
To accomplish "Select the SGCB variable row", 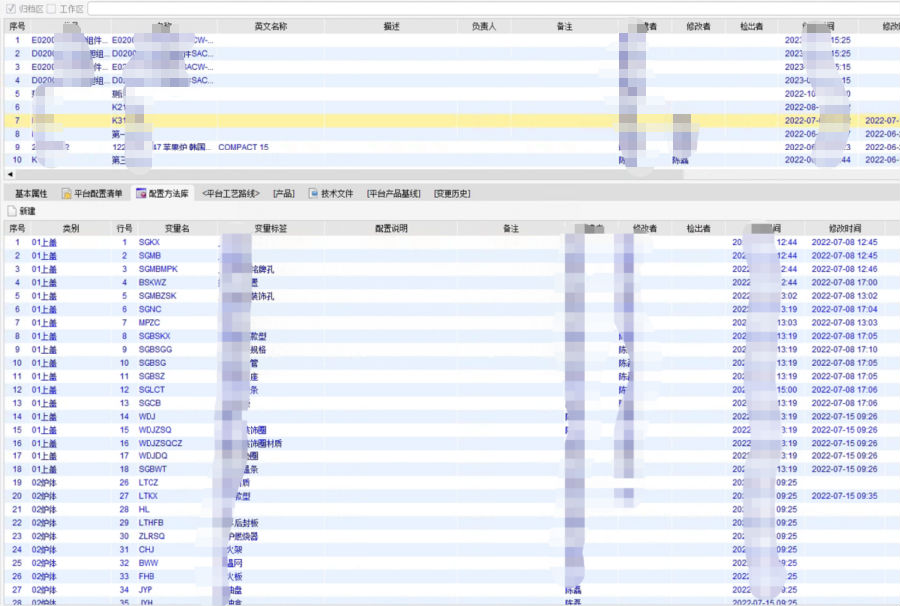I will coord(452,403).
